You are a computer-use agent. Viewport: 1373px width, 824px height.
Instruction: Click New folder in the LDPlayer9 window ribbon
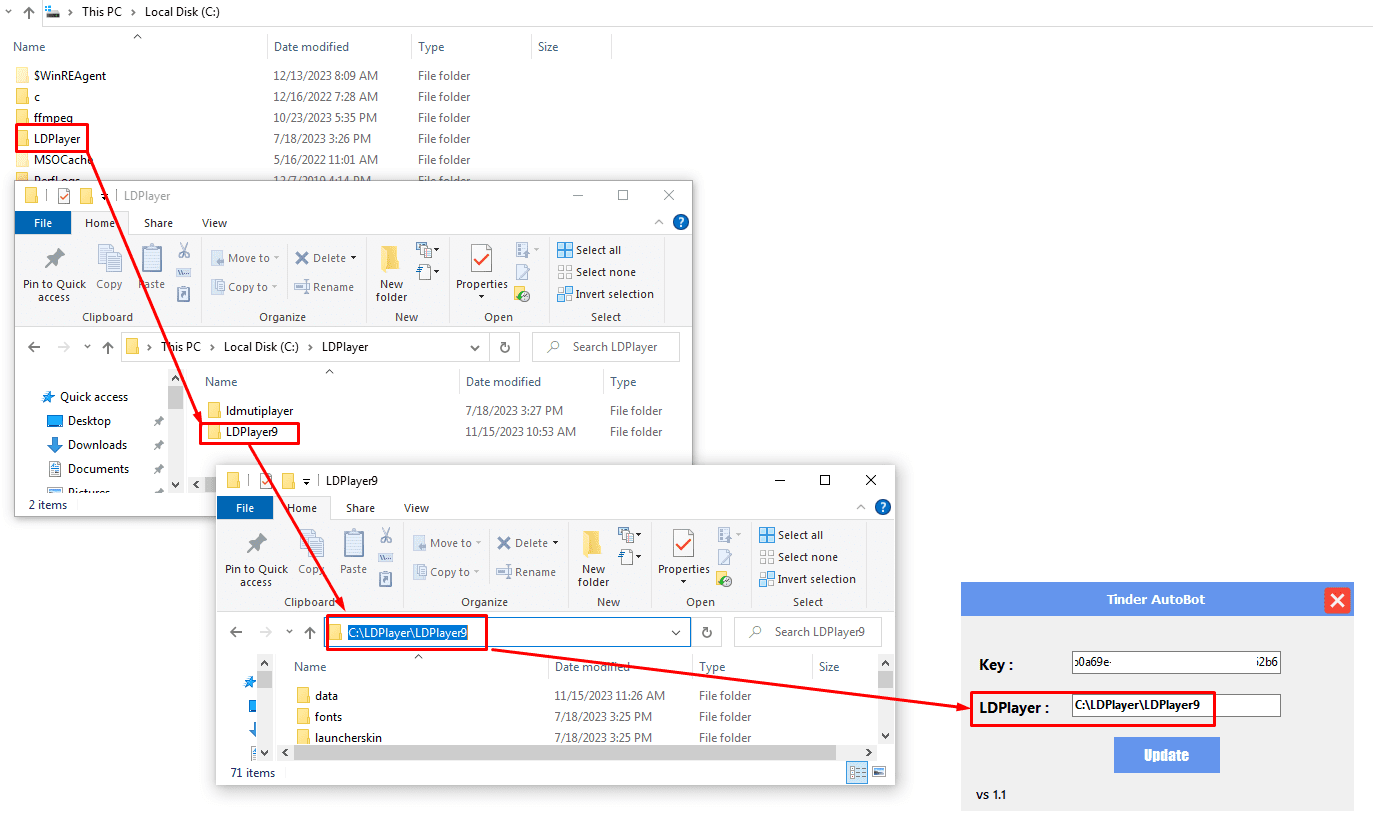coord(593,558)
